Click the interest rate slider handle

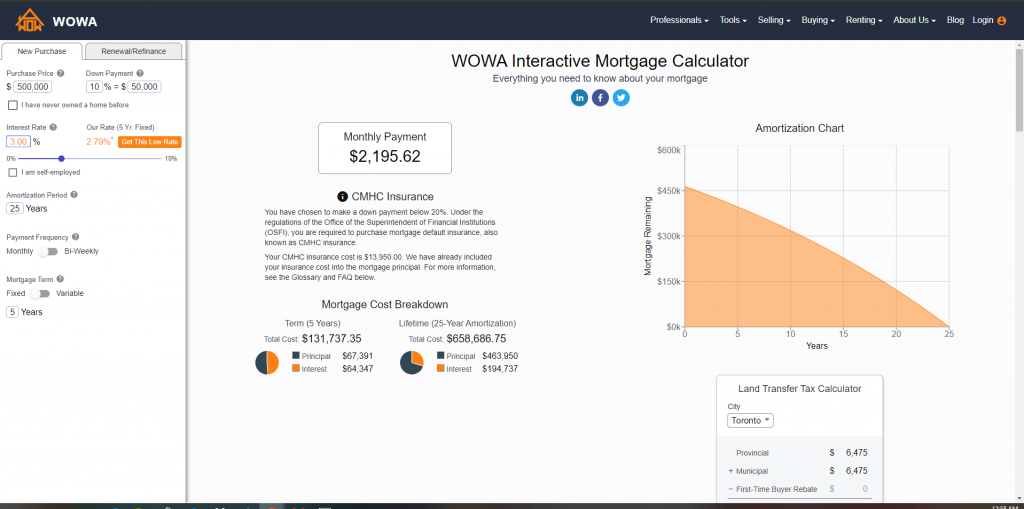(x=62, y=158)
